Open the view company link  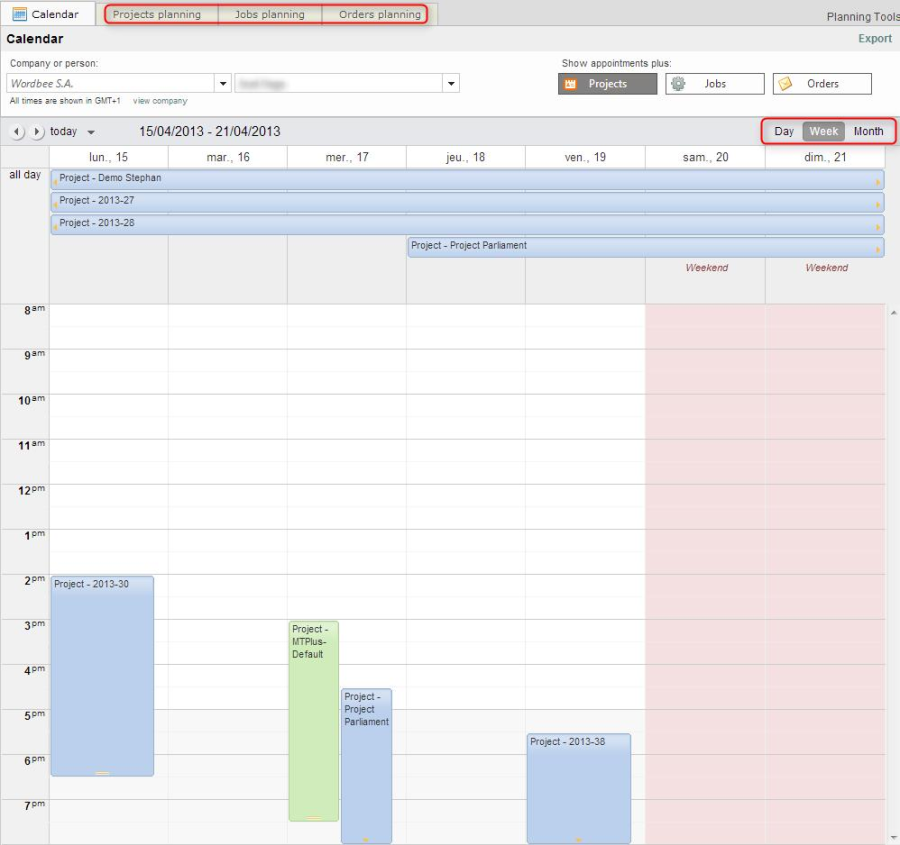coord(160,101)
